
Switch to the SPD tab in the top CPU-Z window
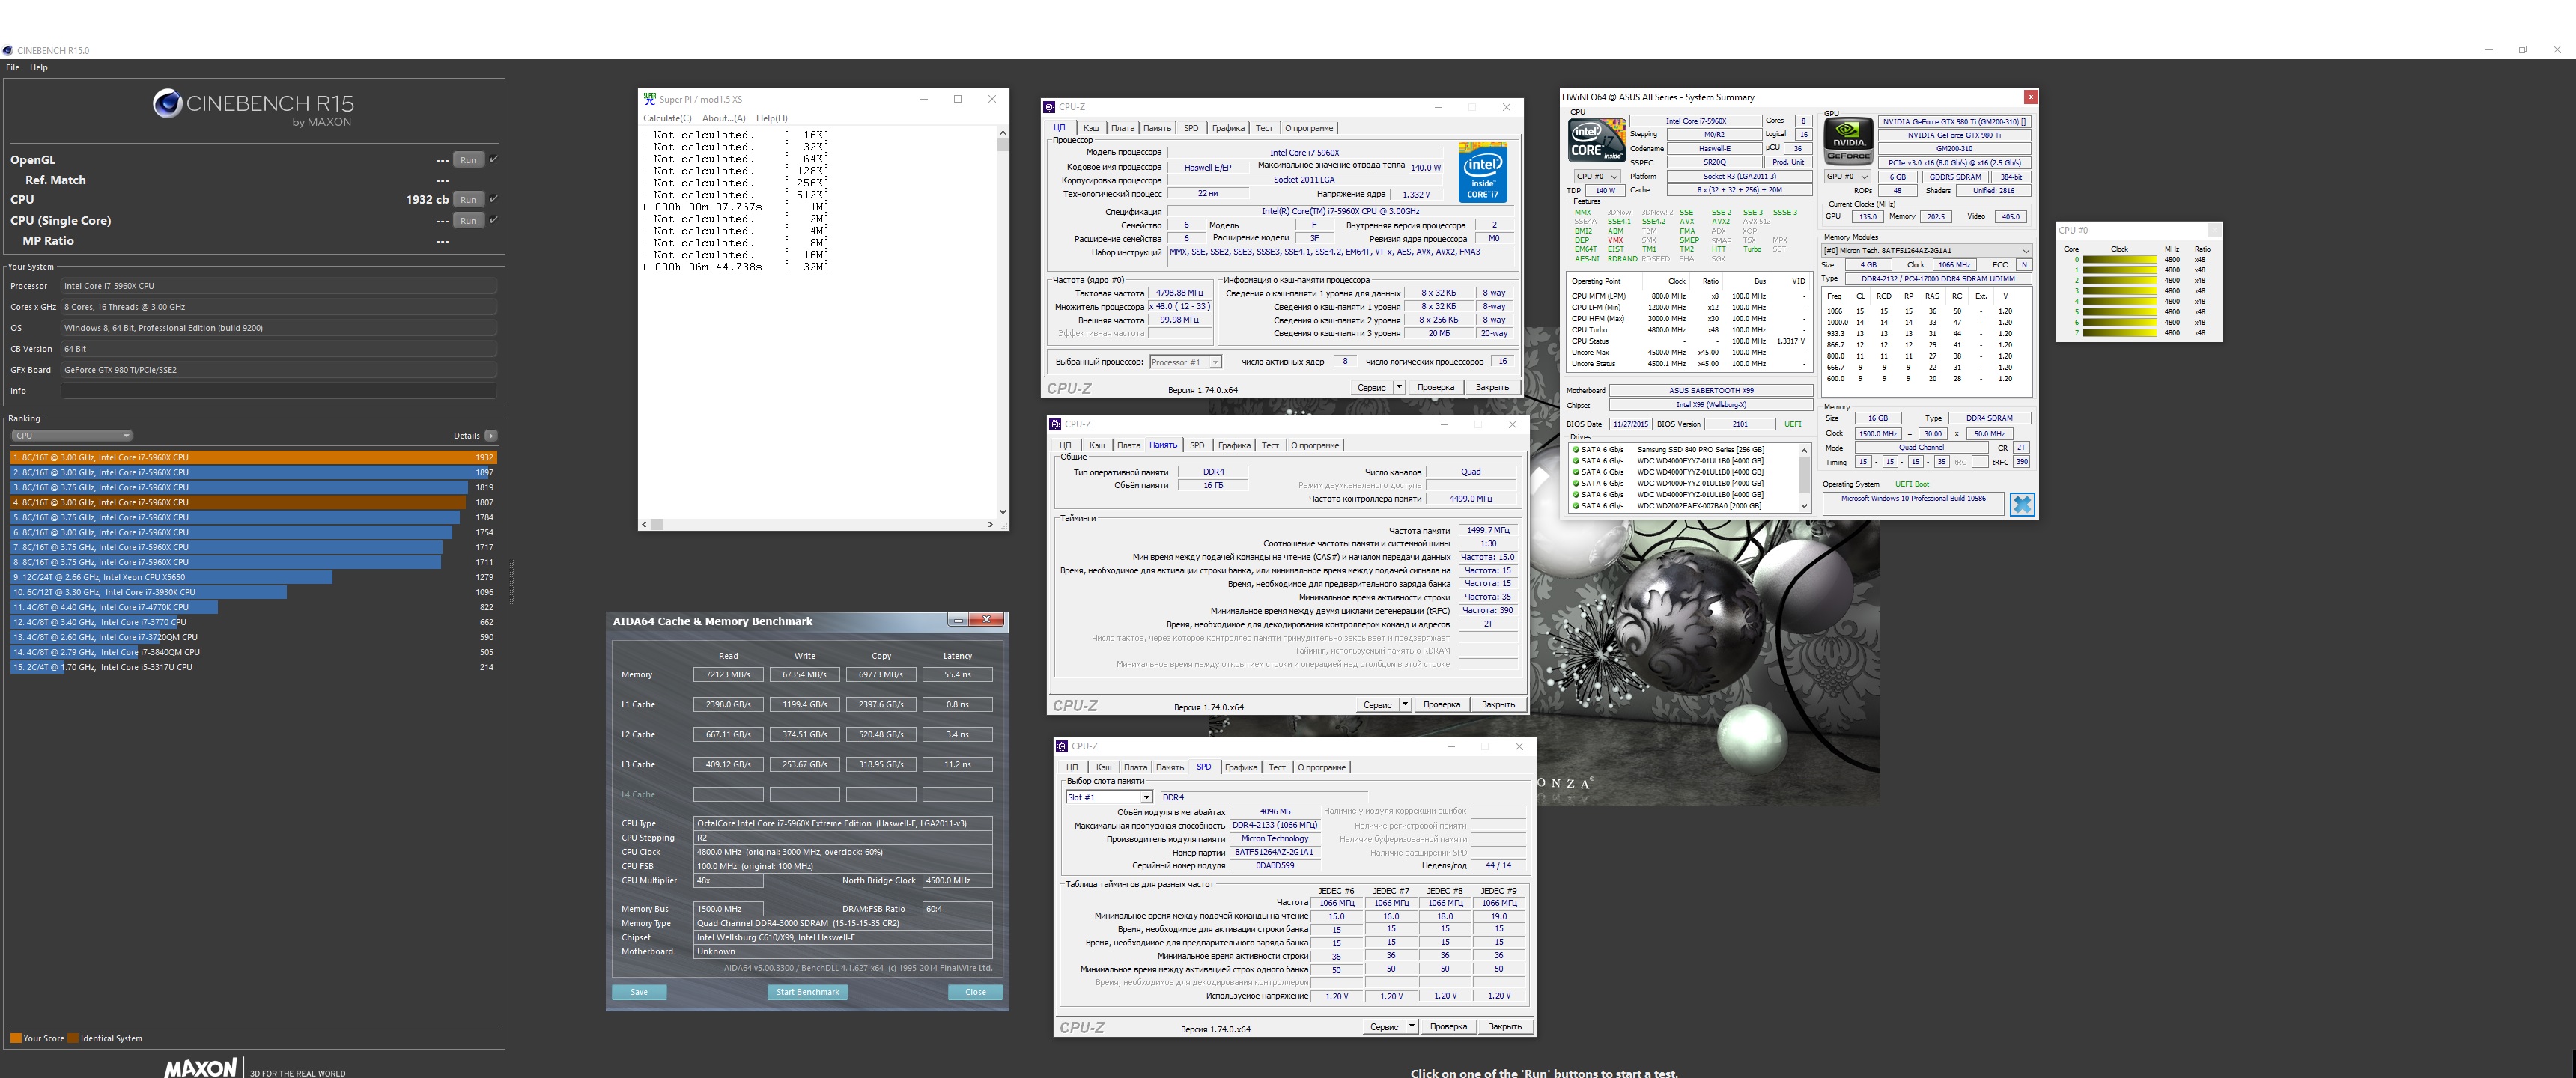[x=1190, y=128]
